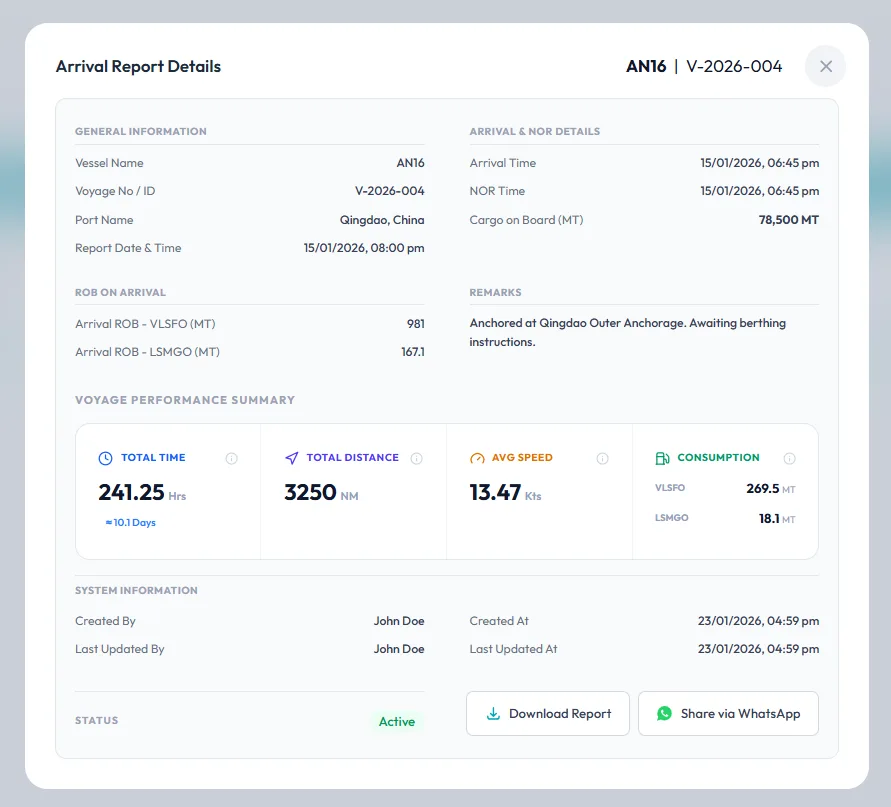Download the arrival report

pyautogui.click(x=547, y=714)
